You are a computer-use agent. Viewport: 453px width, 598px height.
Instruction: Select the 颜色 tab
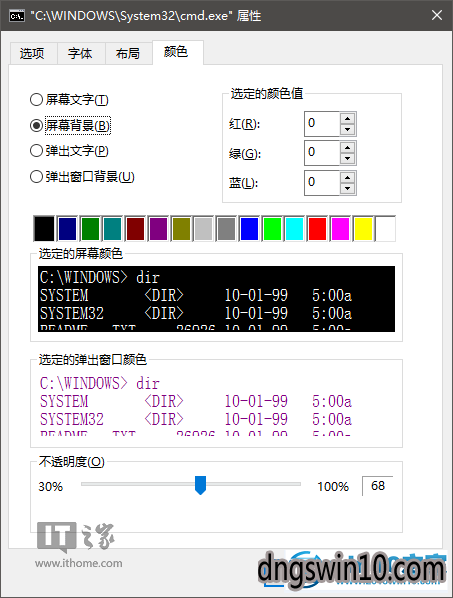coord(177,52)
